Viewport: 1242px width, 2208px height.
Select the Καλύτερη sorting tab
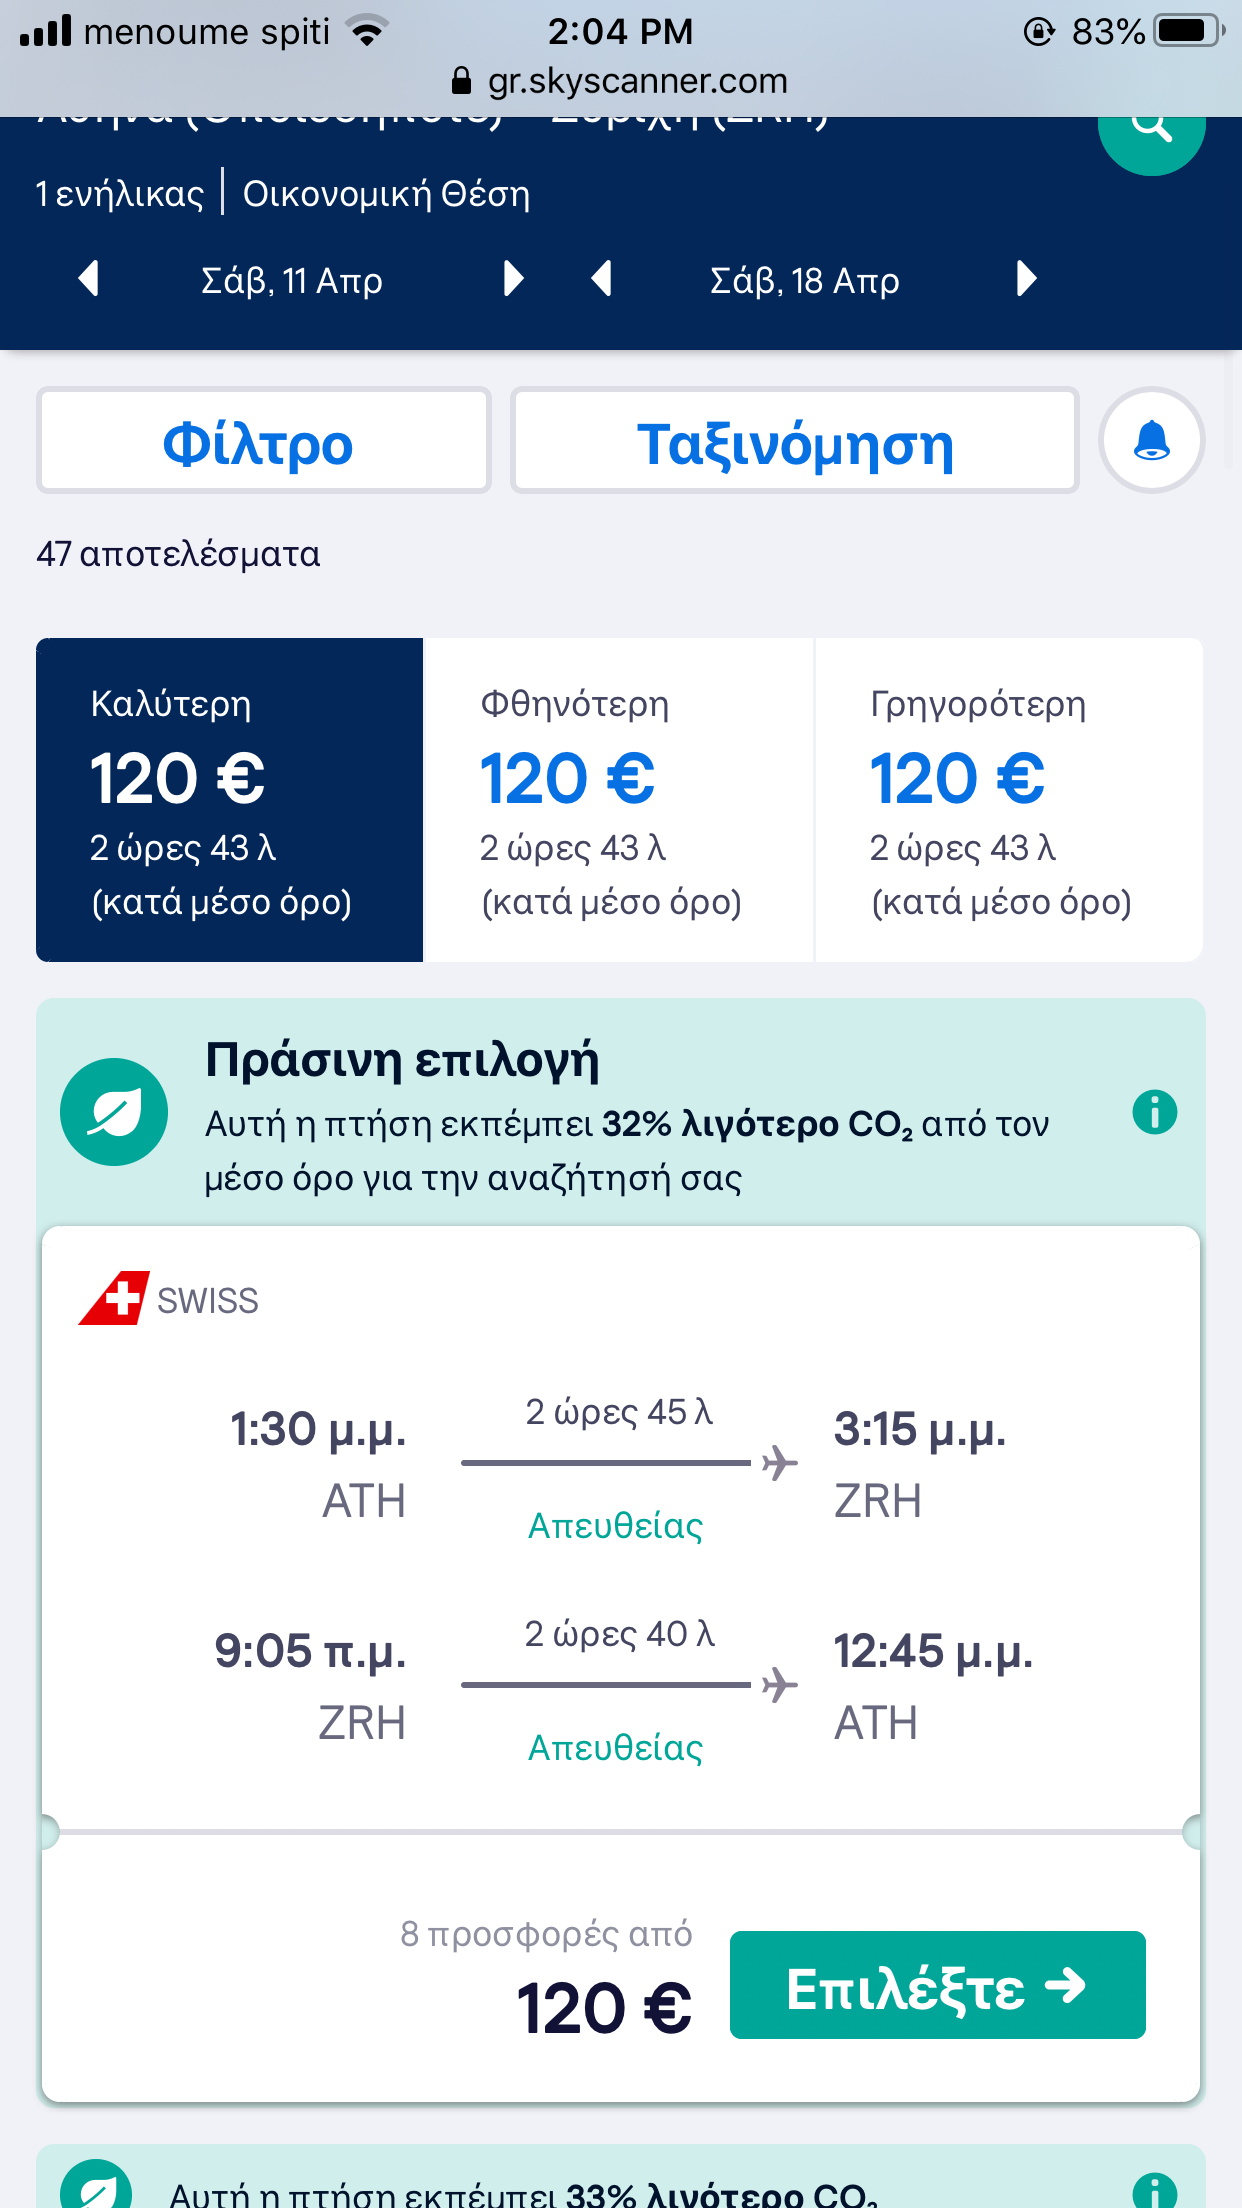pos(229,799)
